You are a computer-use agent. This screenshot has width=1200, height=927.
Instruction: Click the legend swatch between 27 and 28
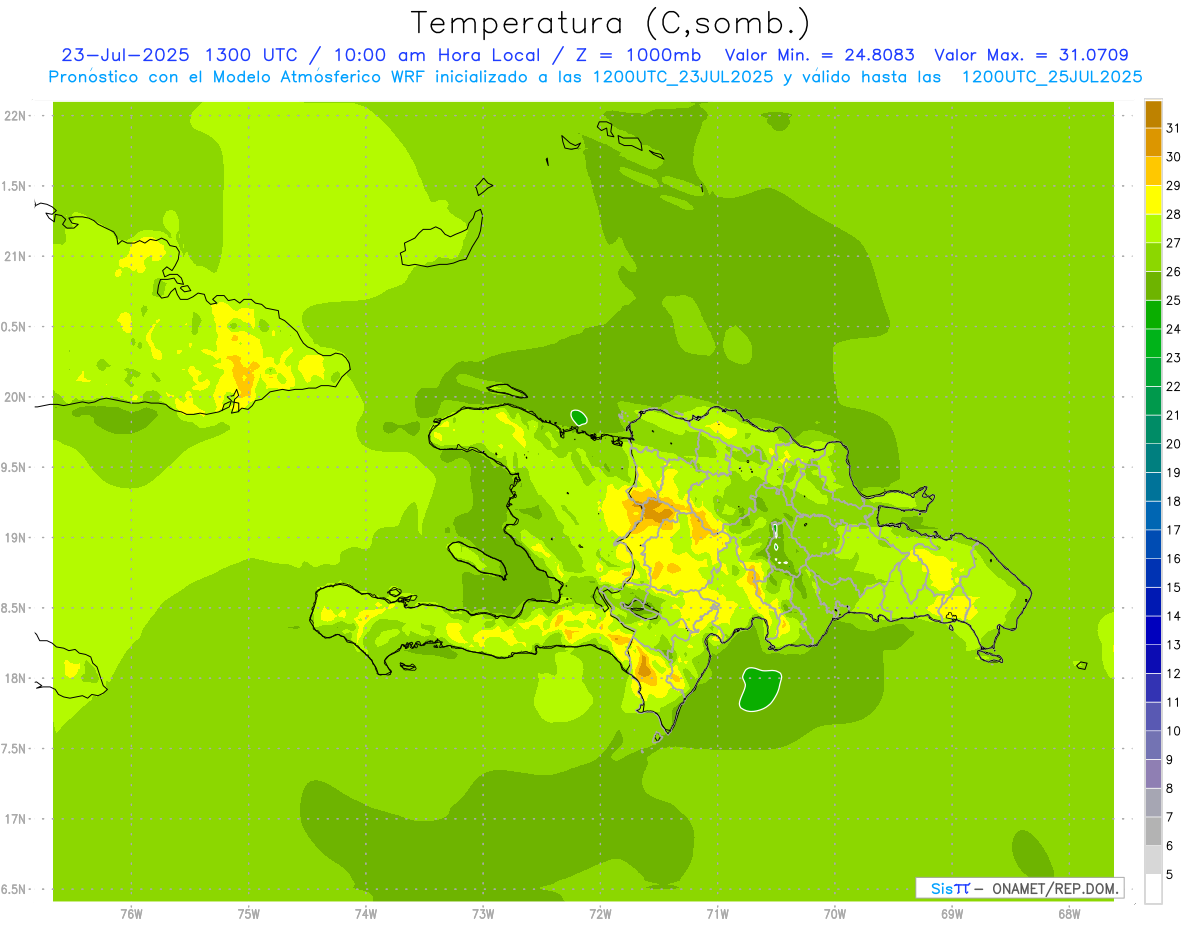pos(1153,229)
